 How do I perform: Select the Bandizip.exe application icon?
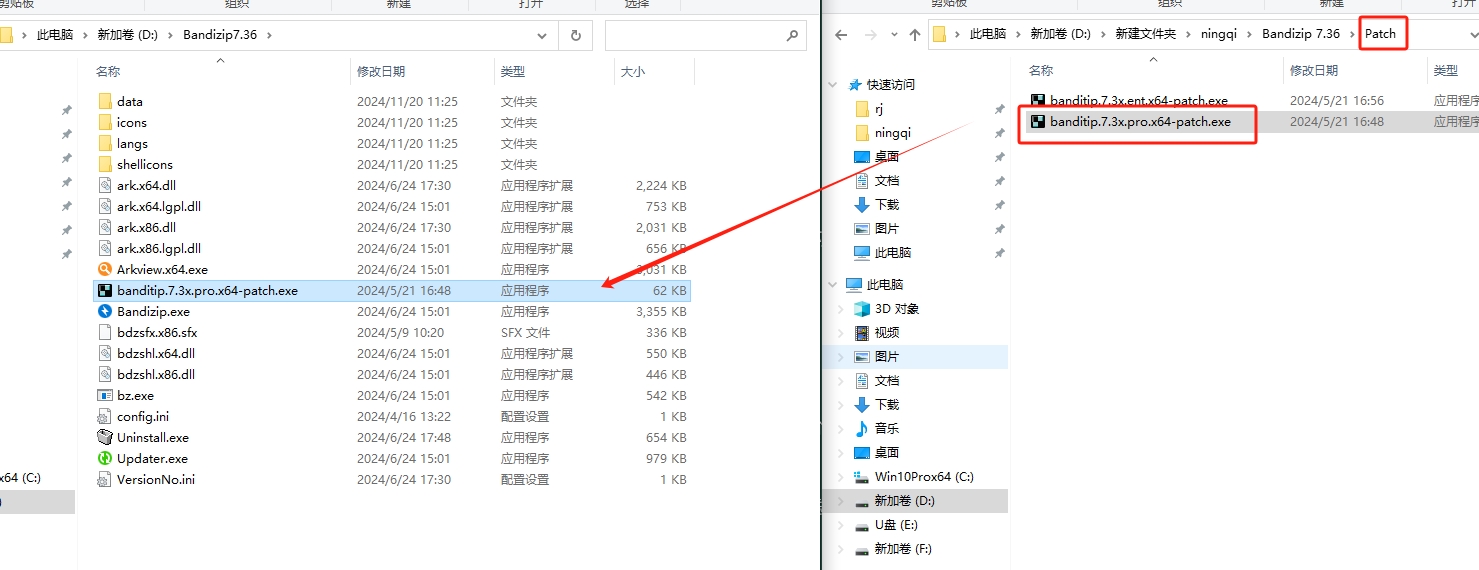(x=106, y=311)
